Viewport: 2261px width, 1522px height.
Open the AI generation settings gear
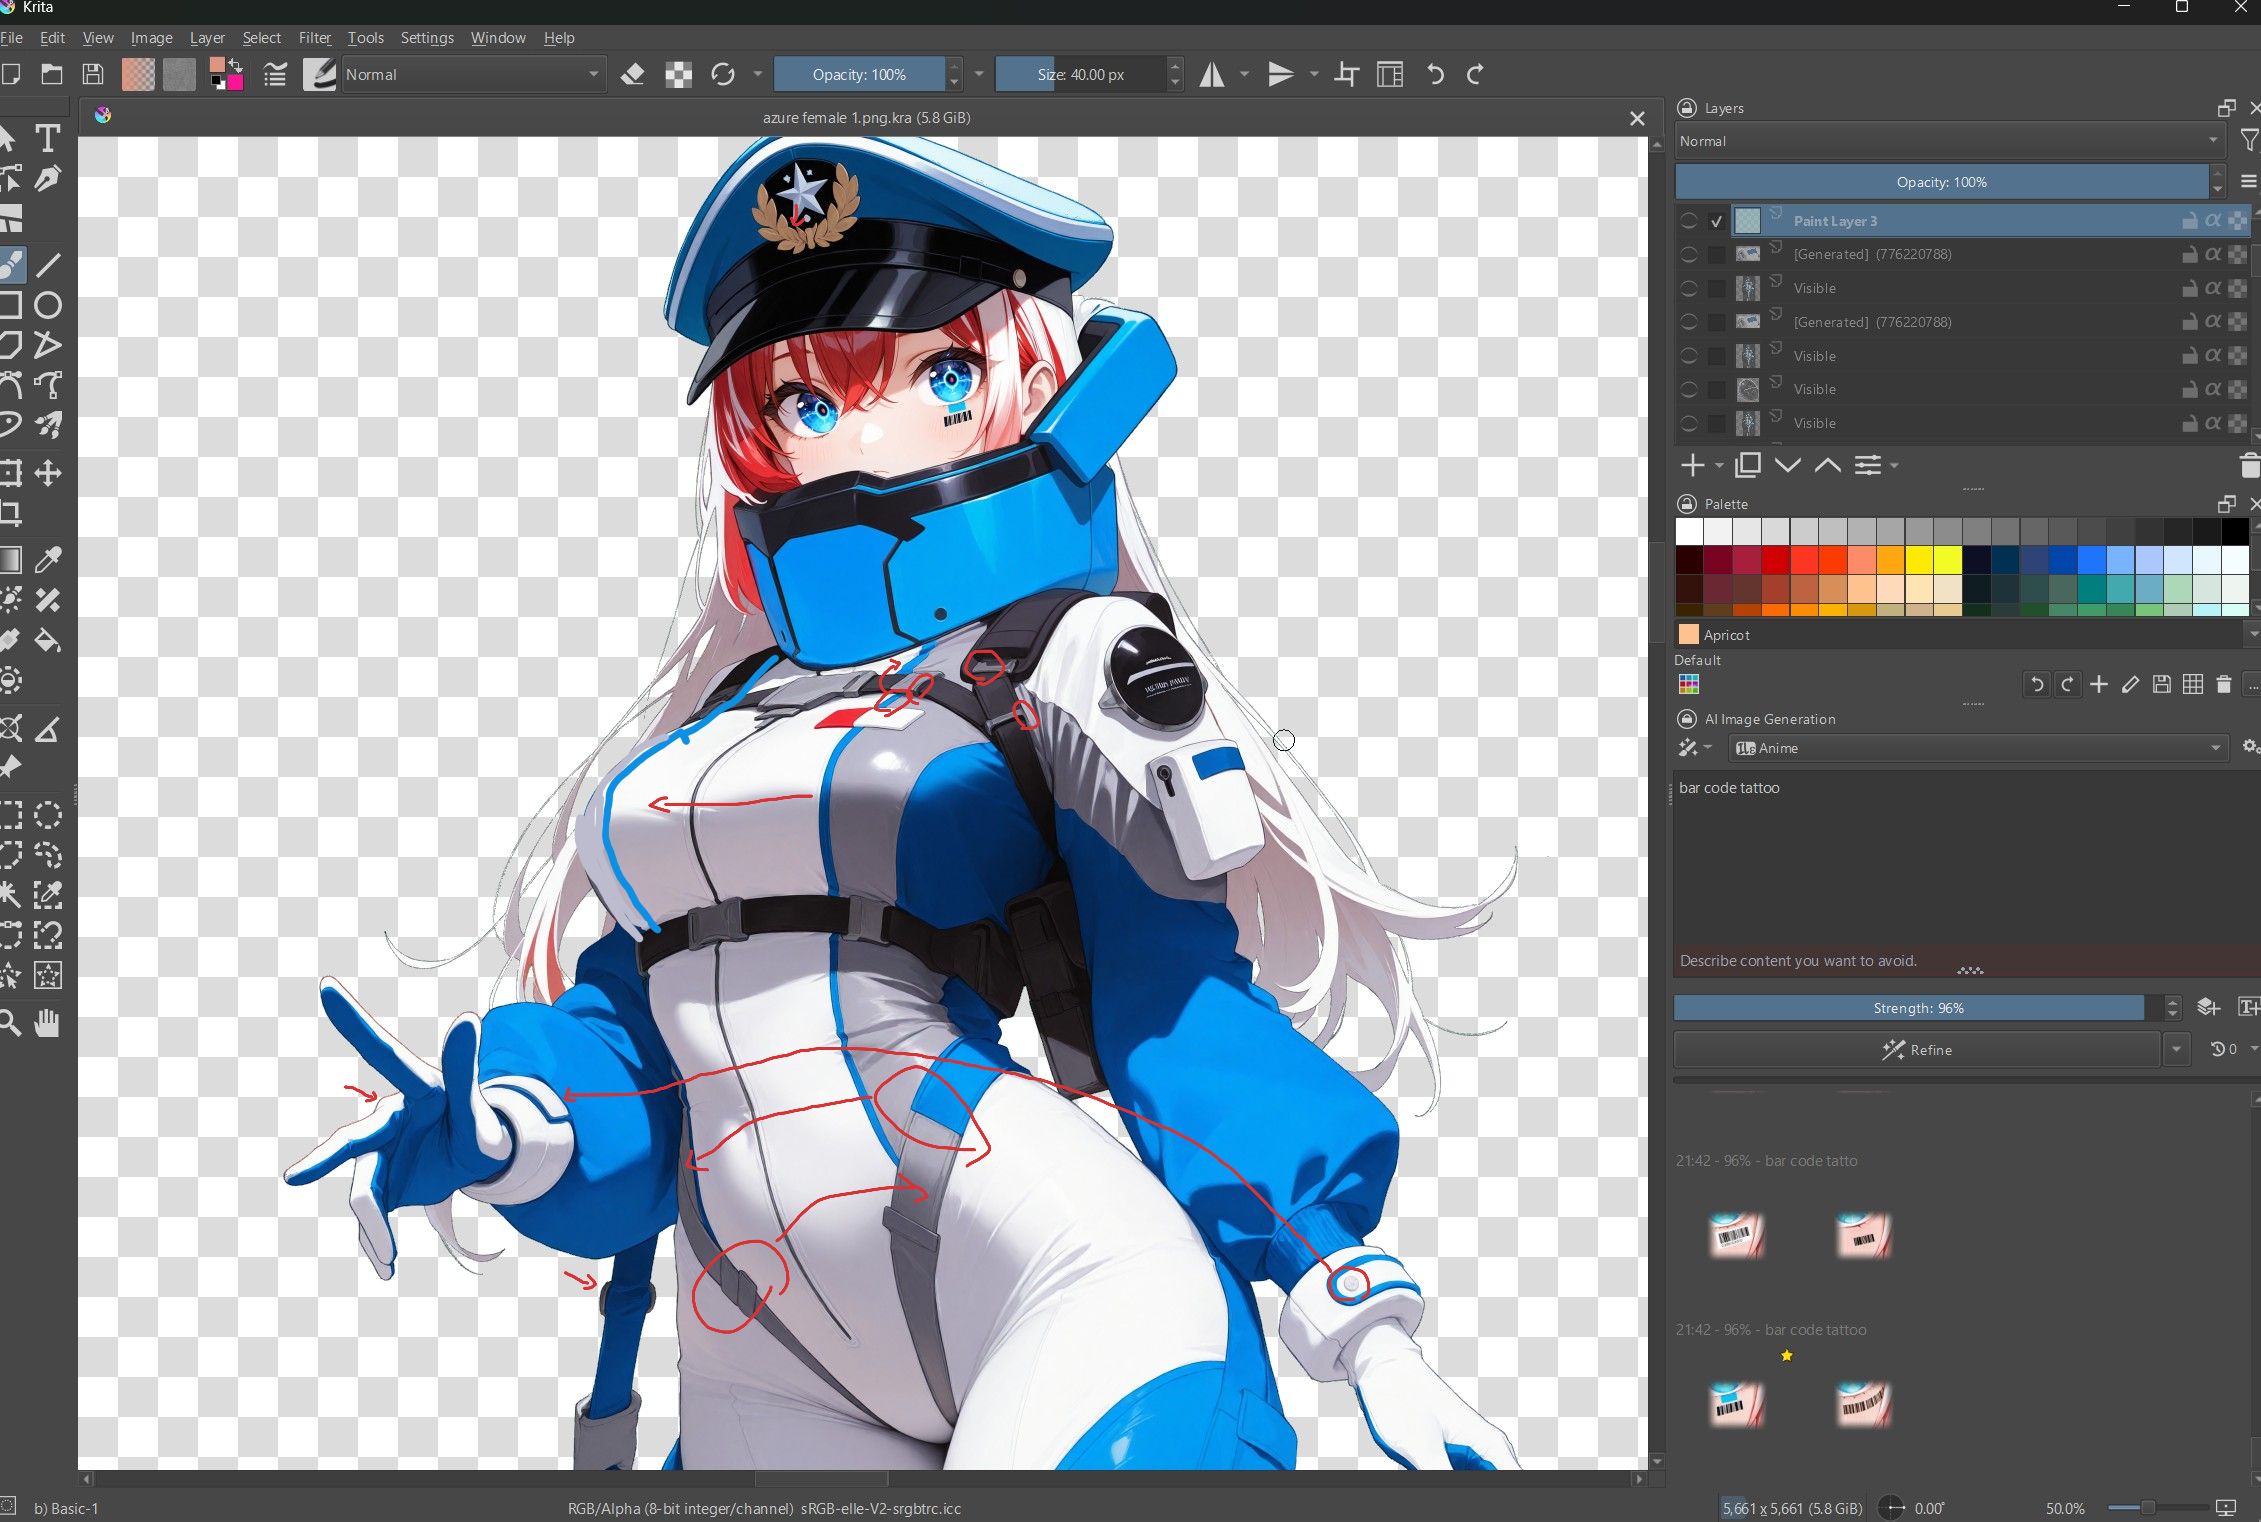coord(2249,747)
